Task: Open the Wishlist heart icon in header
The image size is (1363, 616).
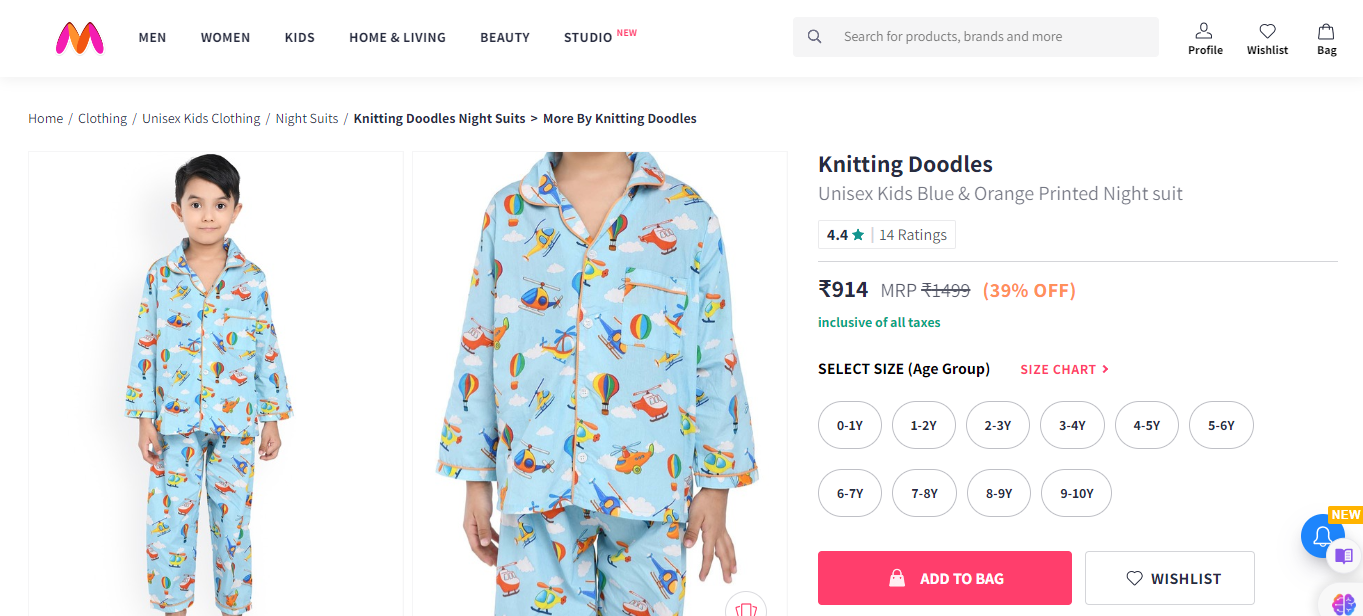Action: tap(1267, 38)
